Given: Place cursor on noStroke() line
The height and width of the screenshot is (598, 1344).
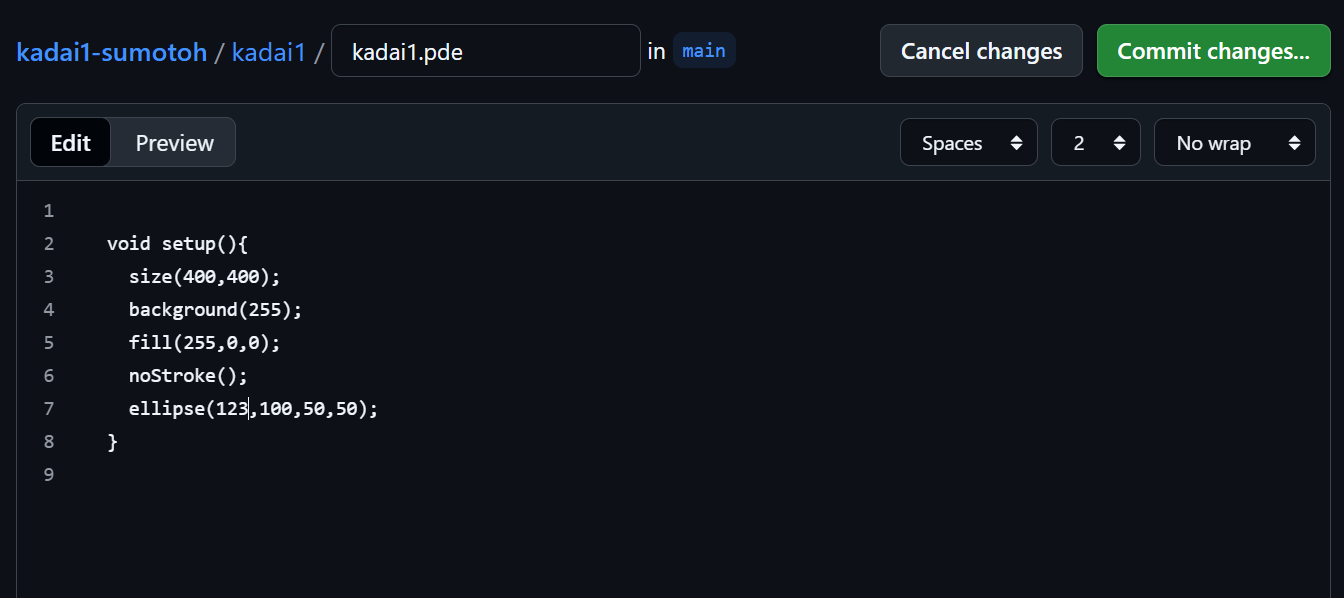Looking at the screenshot, I should pos(188,375).
